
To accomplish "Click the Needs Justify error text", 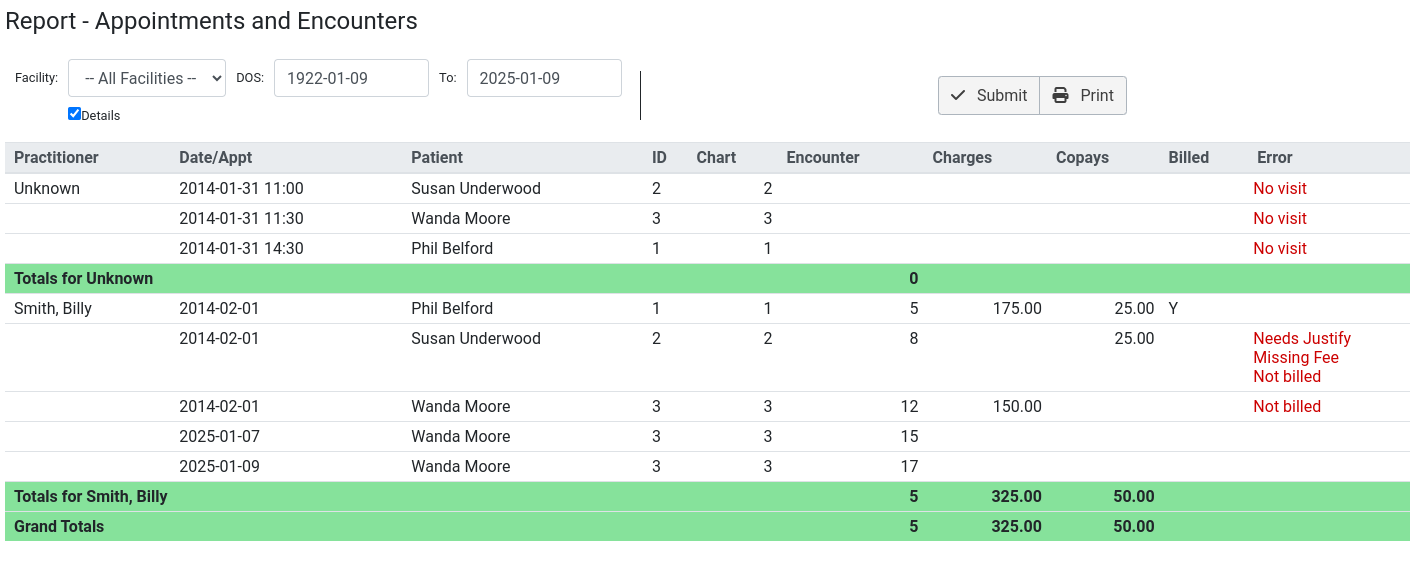I will pyautogui.click(x=1302, y=338).
